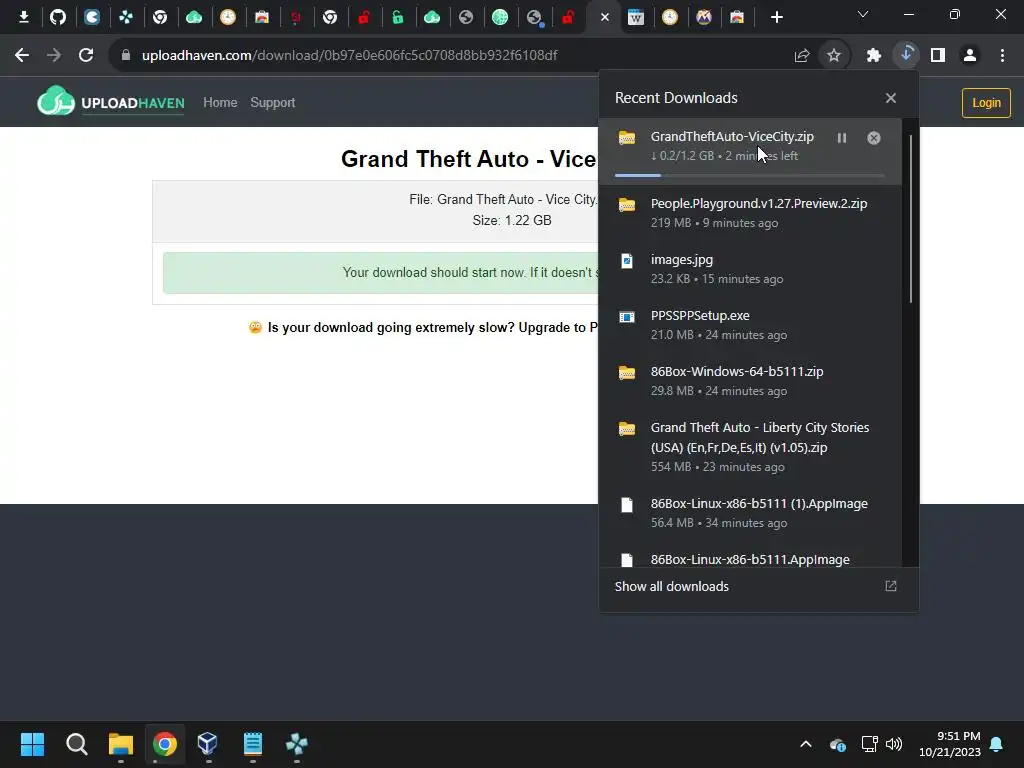This screenshot has height=768, width=1024.
Task: Open the network status tray icon
Action: pyautogui.click(x=869, y=744)
